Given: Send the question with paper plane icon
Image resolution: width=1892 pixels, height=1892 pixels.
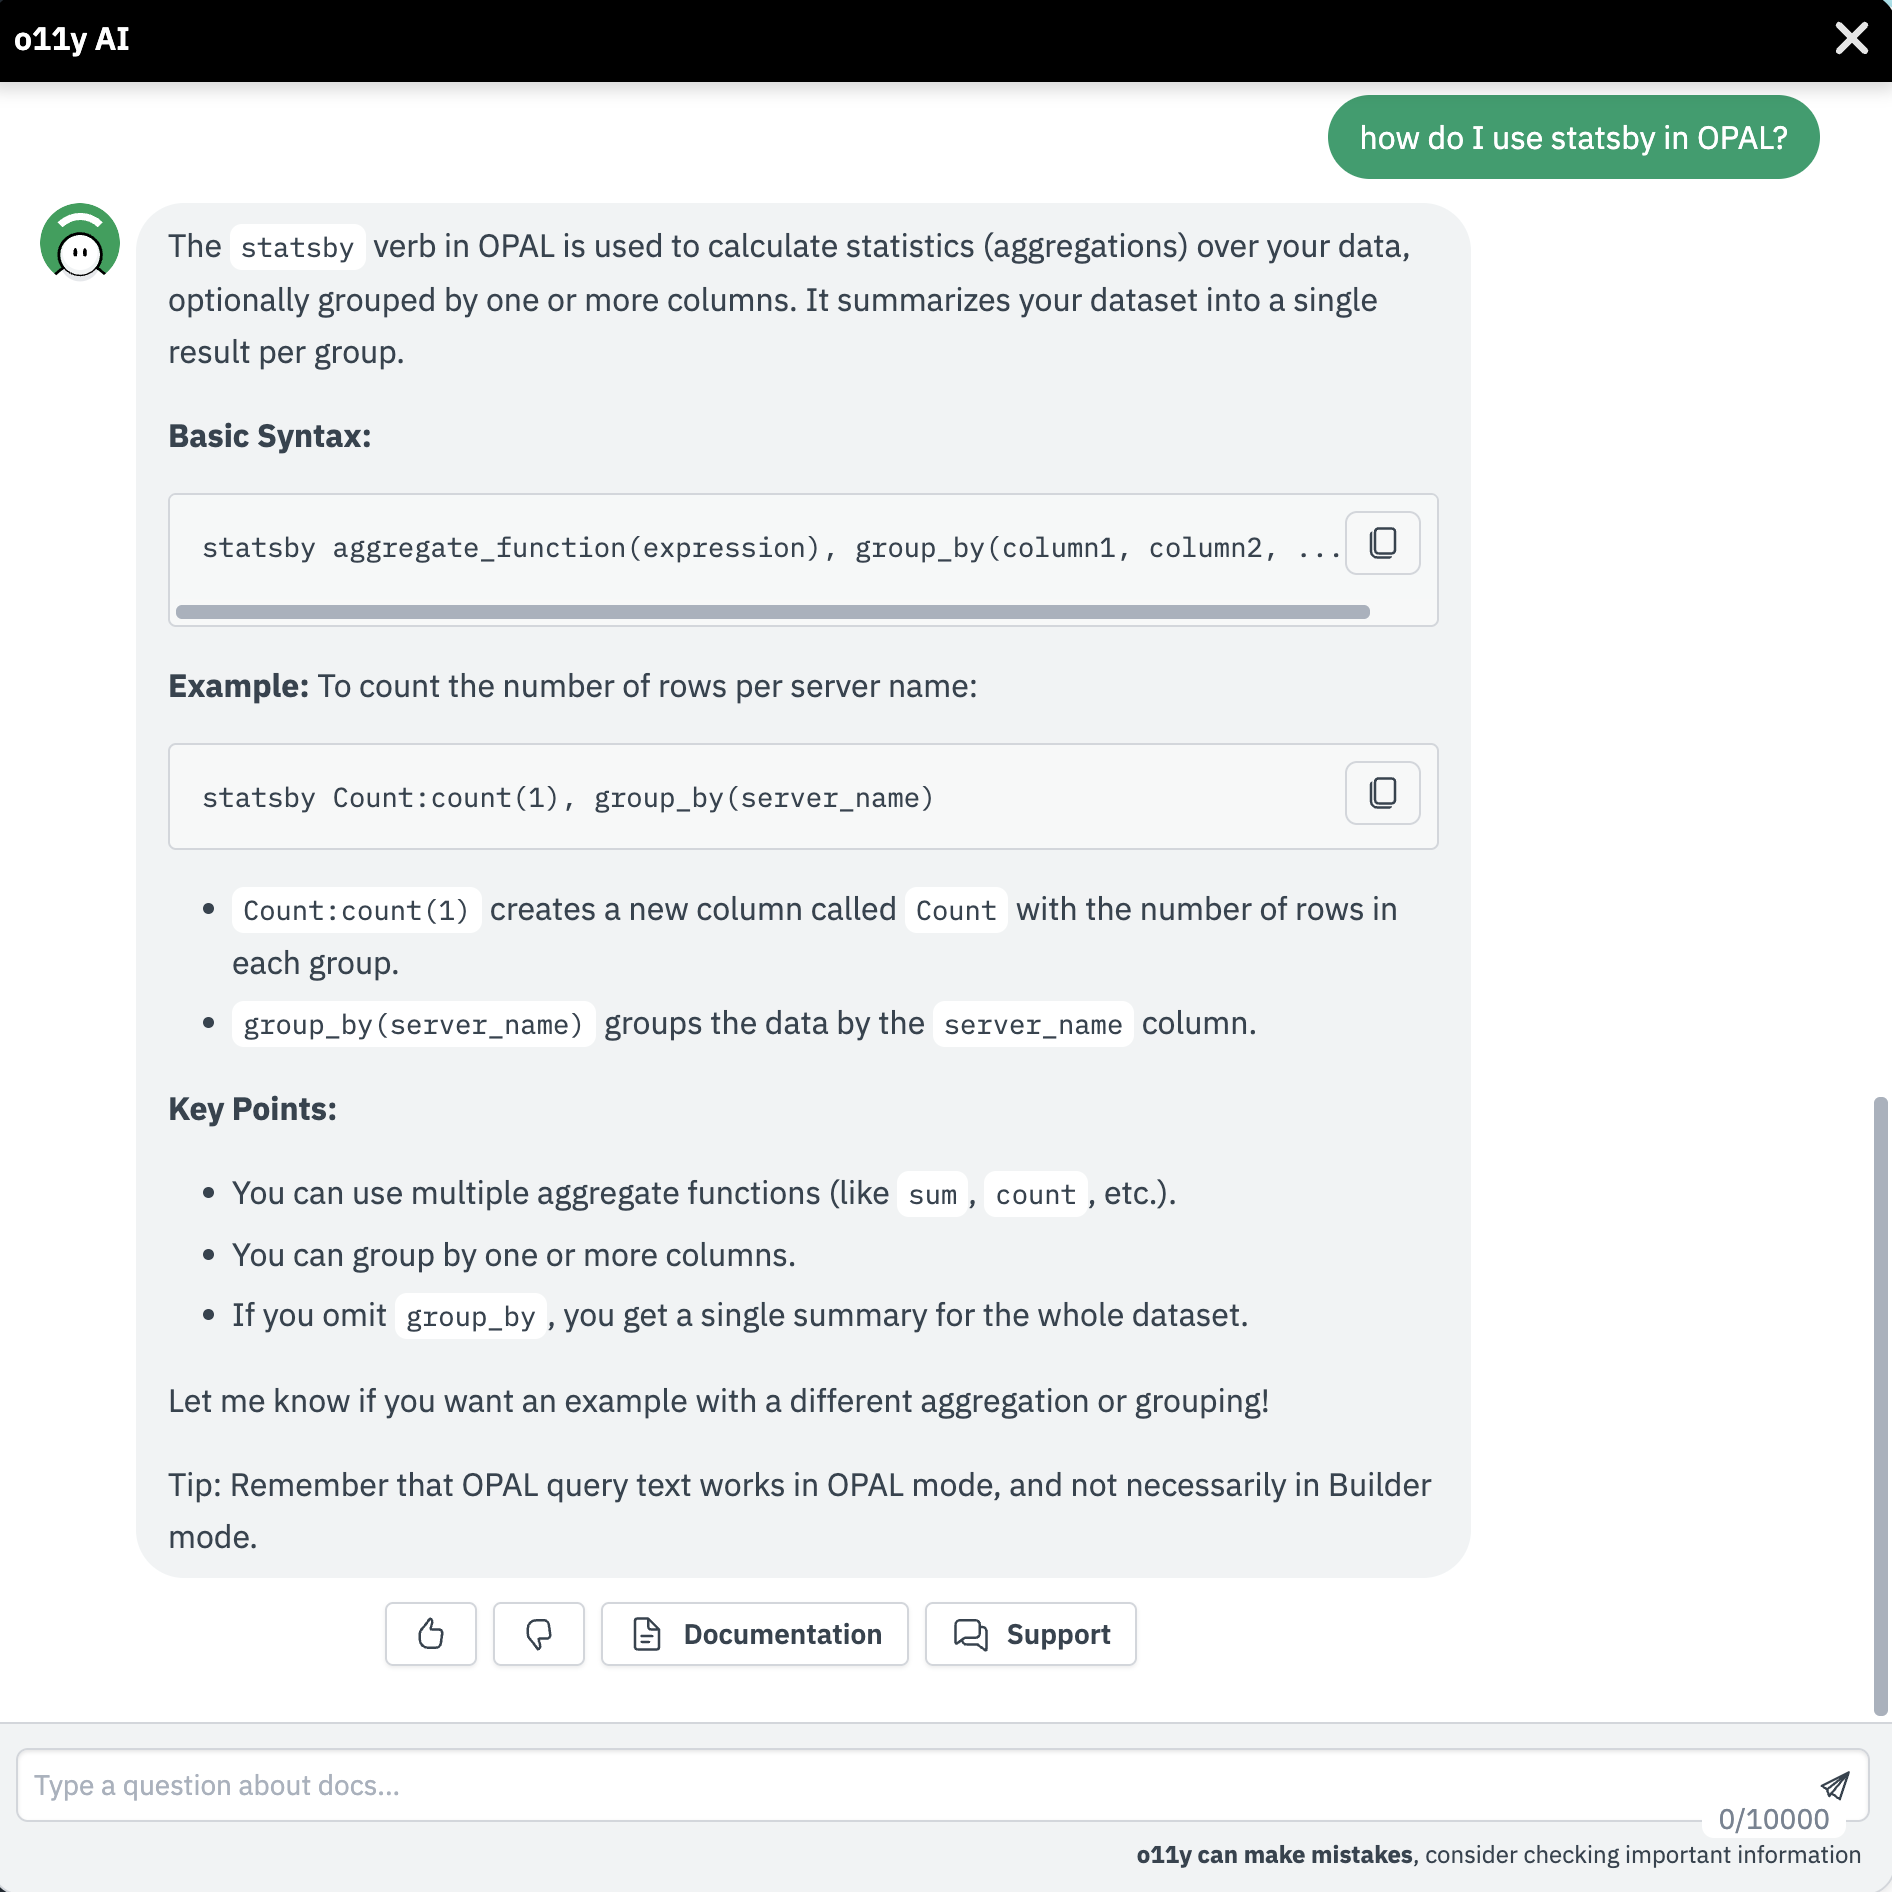Looking at the screenshot, I should (1834, 1785).
